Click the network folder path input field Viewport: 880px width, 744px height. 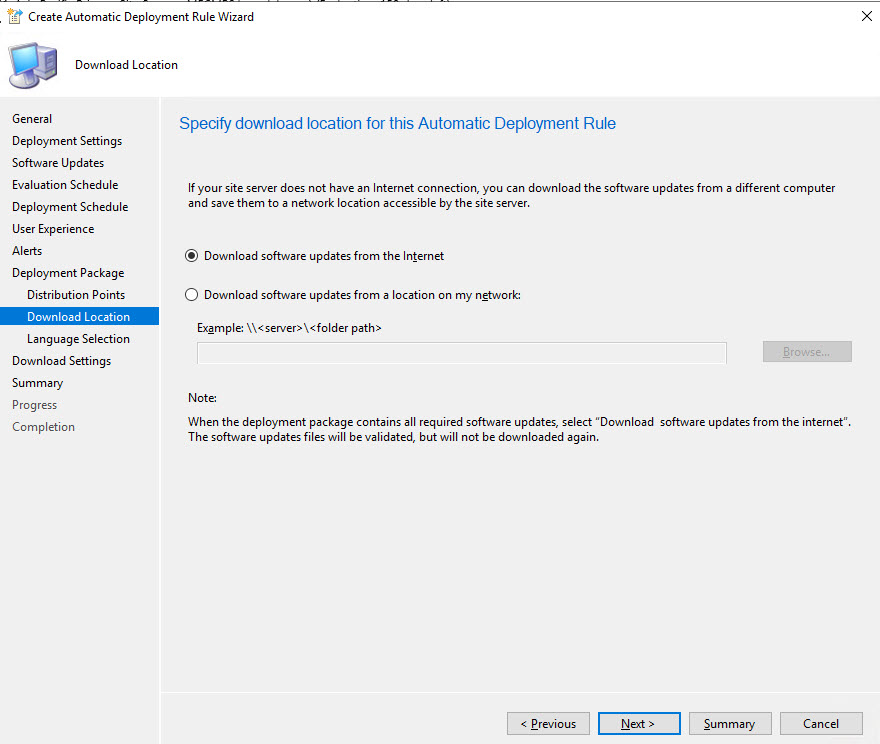461,352
